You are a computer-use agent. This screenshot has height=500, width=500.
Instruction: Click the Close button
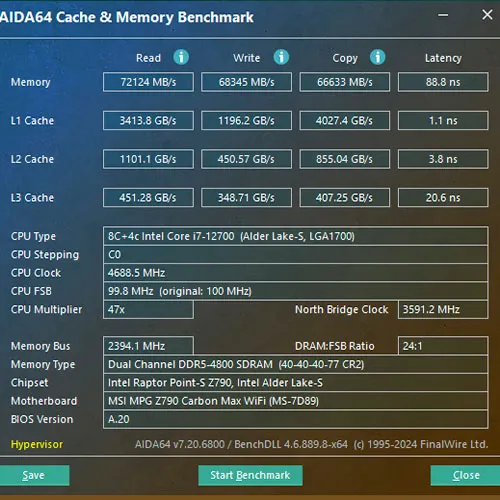pyautogui.click(x=465, y=475)
